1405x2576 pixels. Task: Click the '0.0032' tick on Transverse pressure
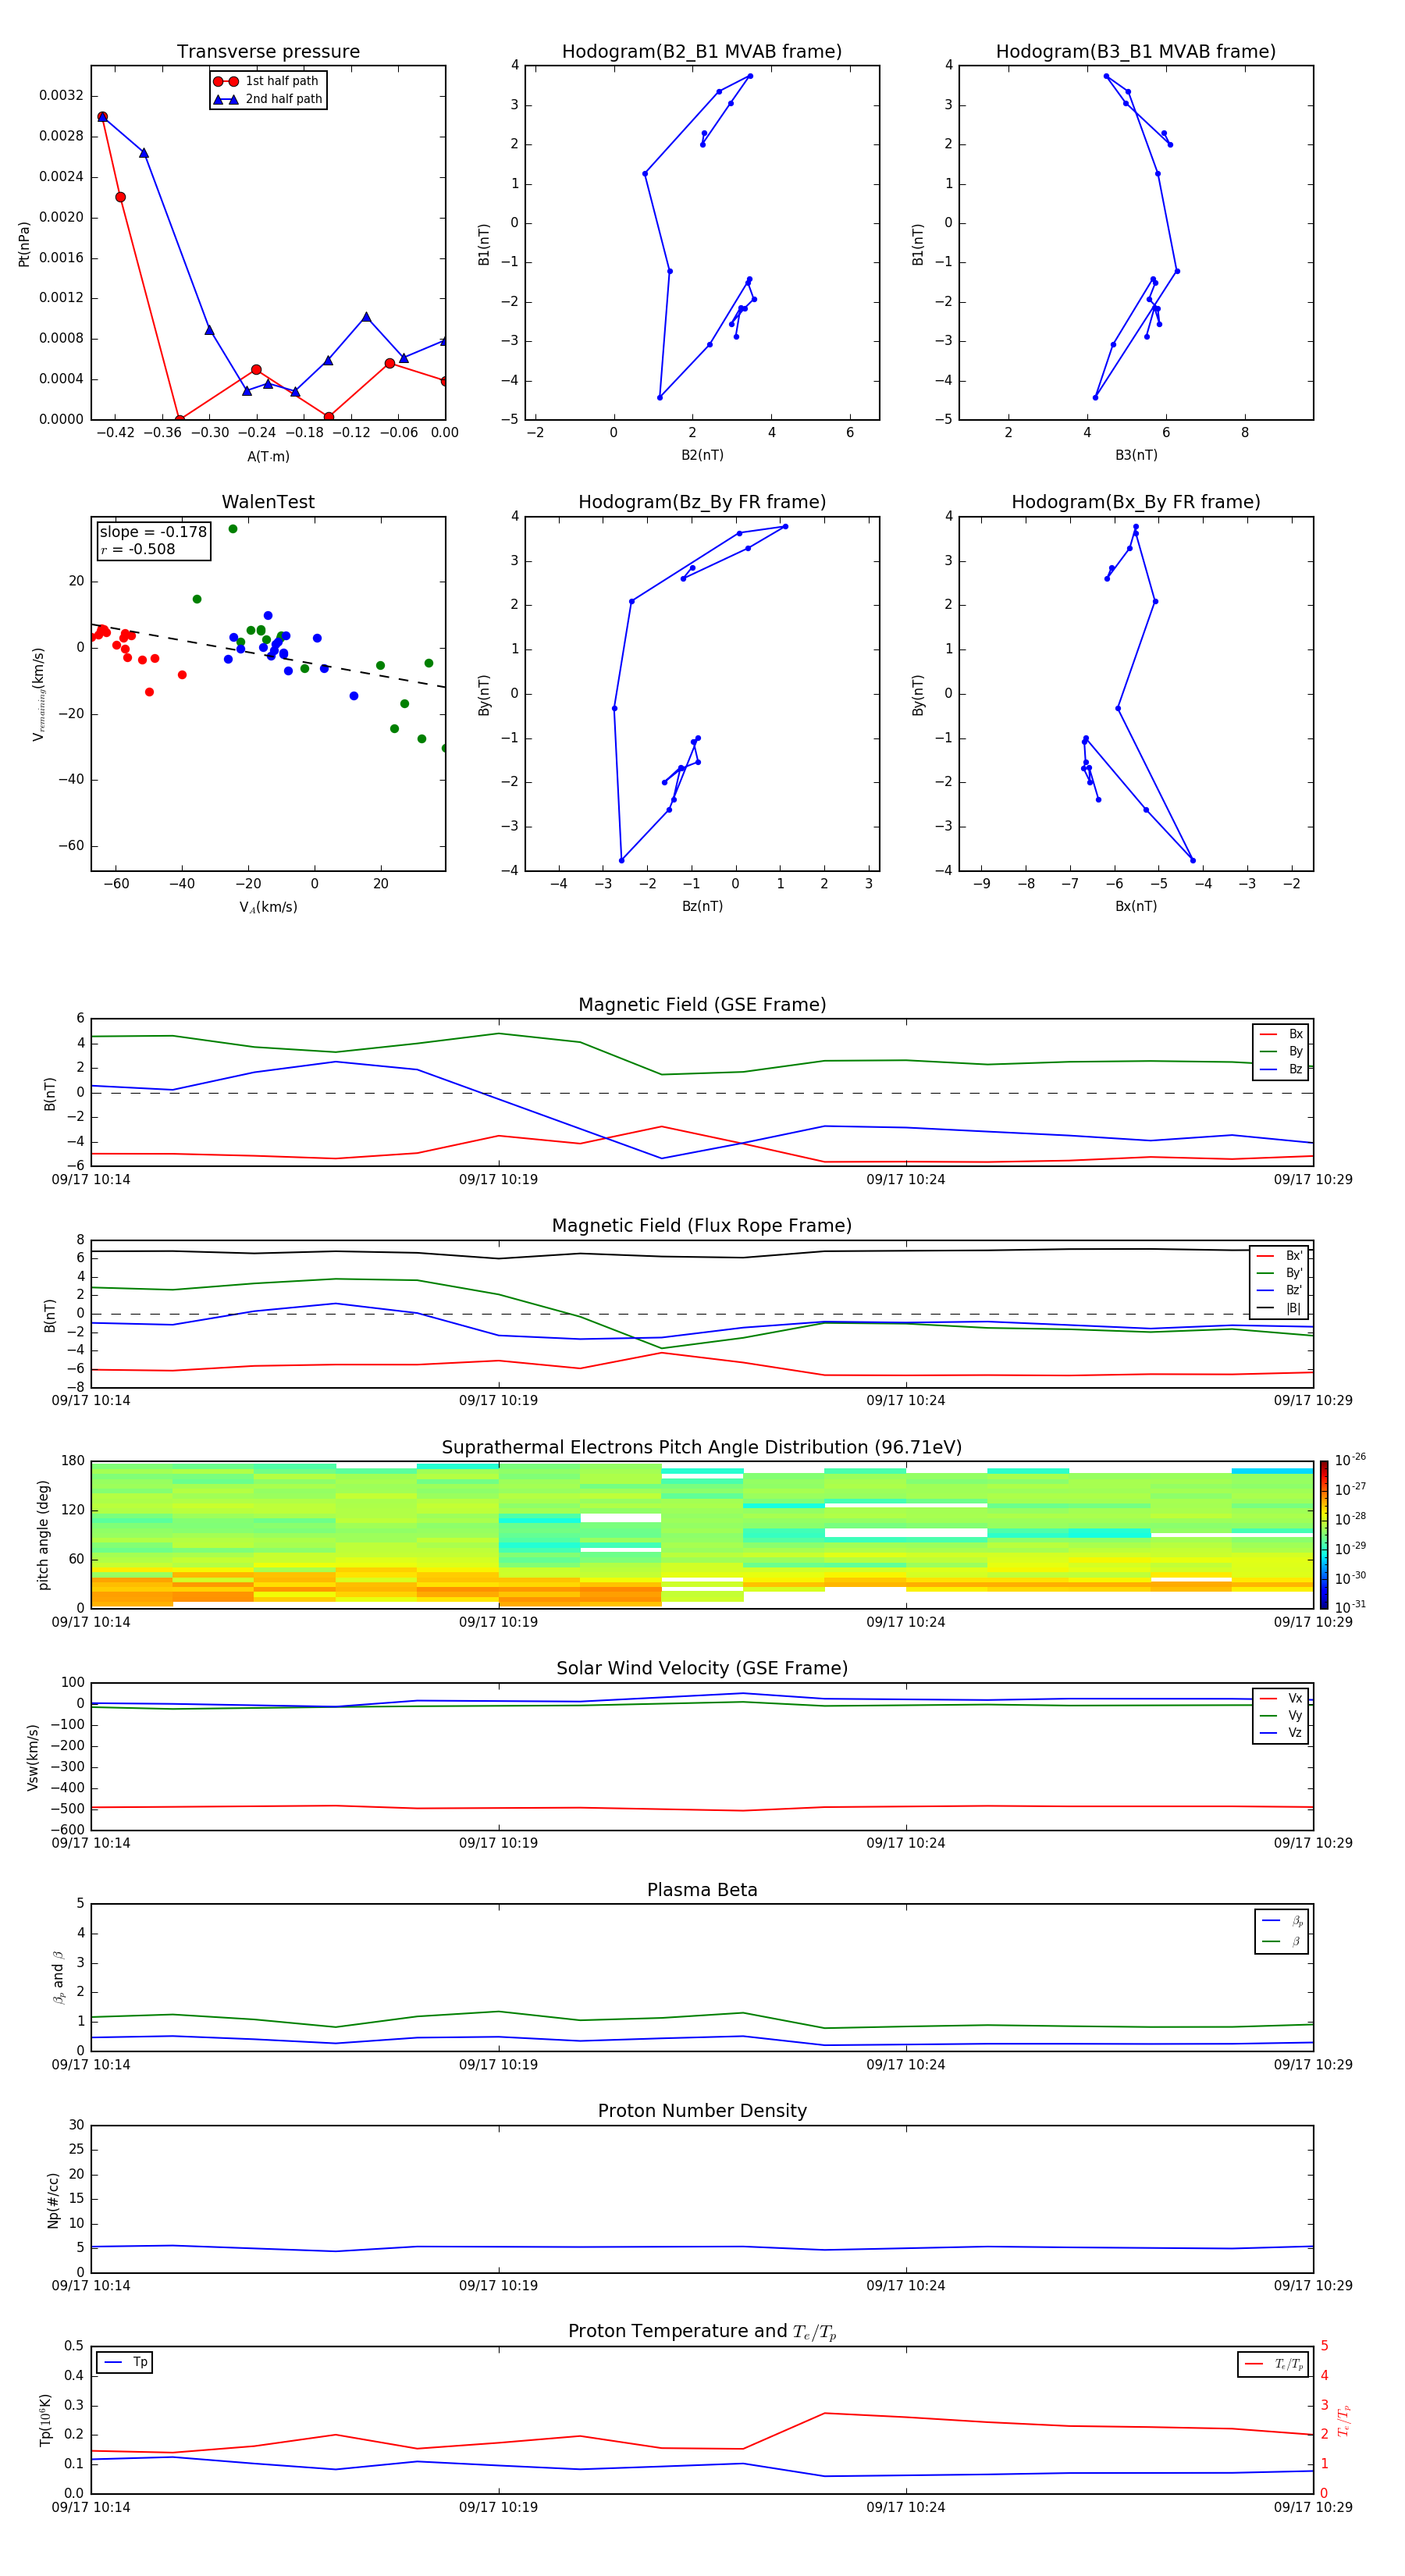coord(61,96)
